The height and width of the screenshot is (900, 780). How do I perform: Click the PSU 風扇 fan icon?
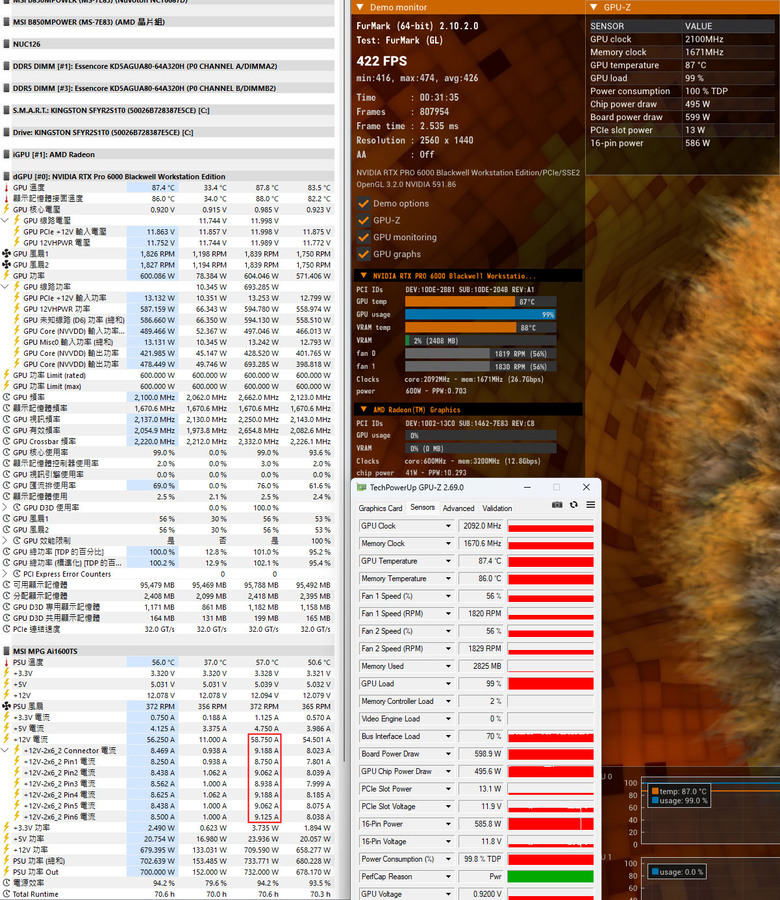[x=6, y=706]
